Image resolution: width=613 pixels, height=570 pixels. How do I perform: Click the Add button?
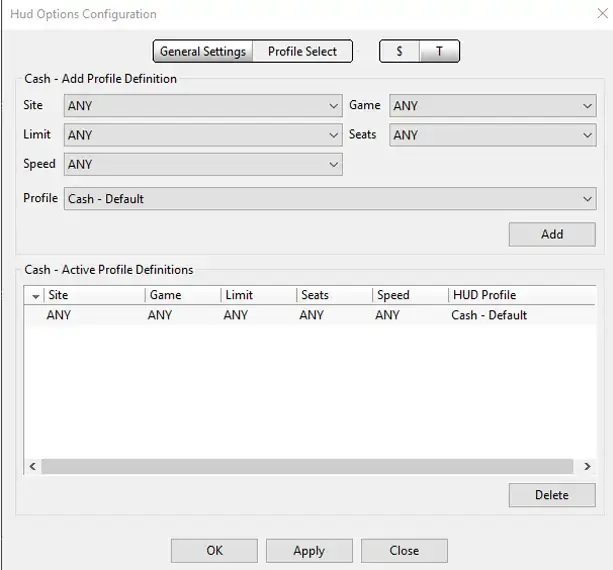[x=552, y=234]
